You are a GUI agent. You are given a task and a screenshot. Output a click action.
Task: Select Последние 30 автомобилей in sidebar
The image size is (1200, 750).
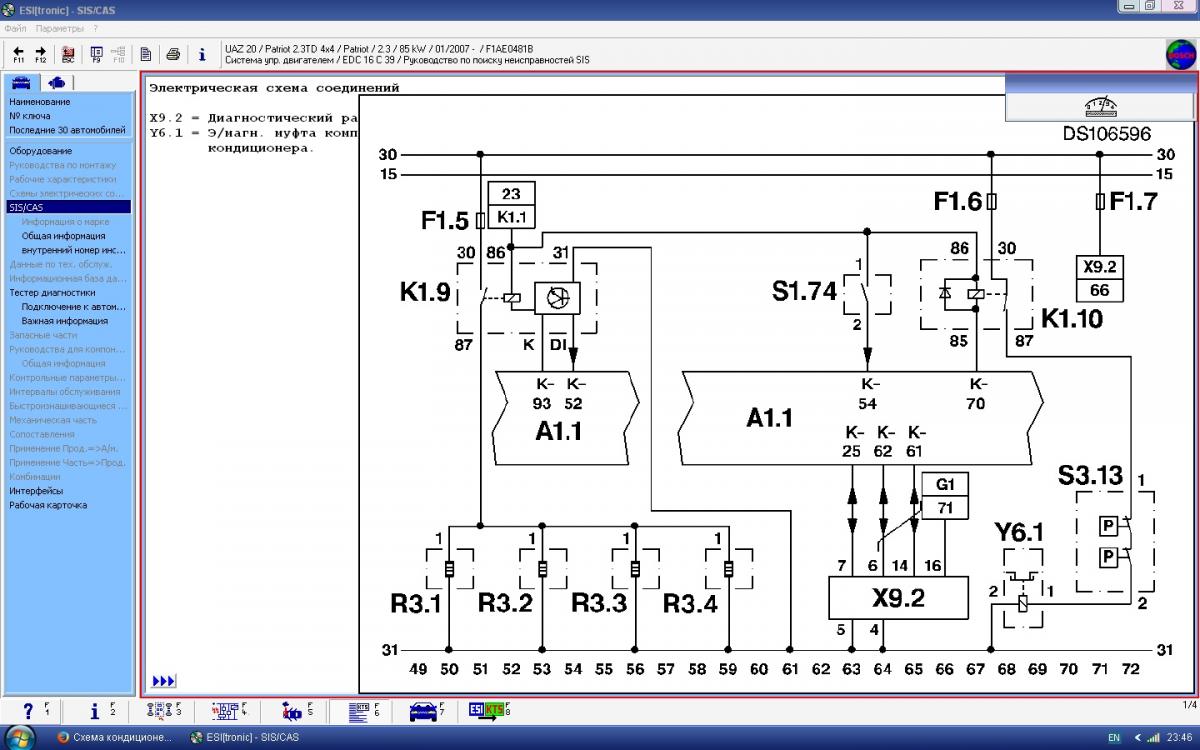point(67,130)
